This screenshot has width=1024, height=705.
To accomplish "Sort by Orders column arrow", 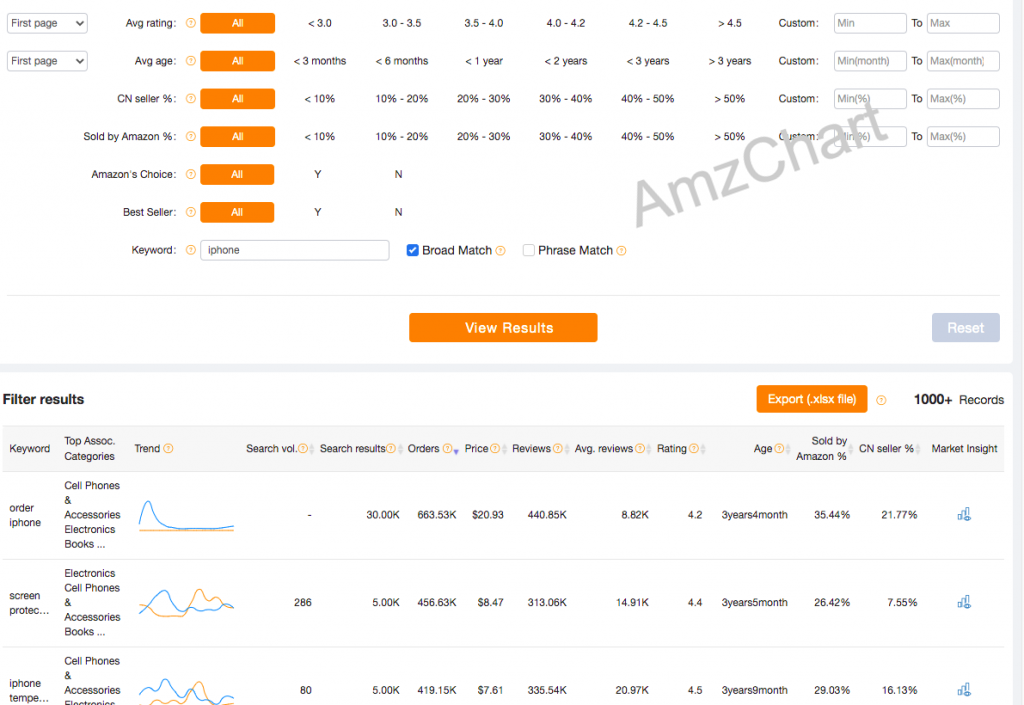I will click(x=456, y=450).
